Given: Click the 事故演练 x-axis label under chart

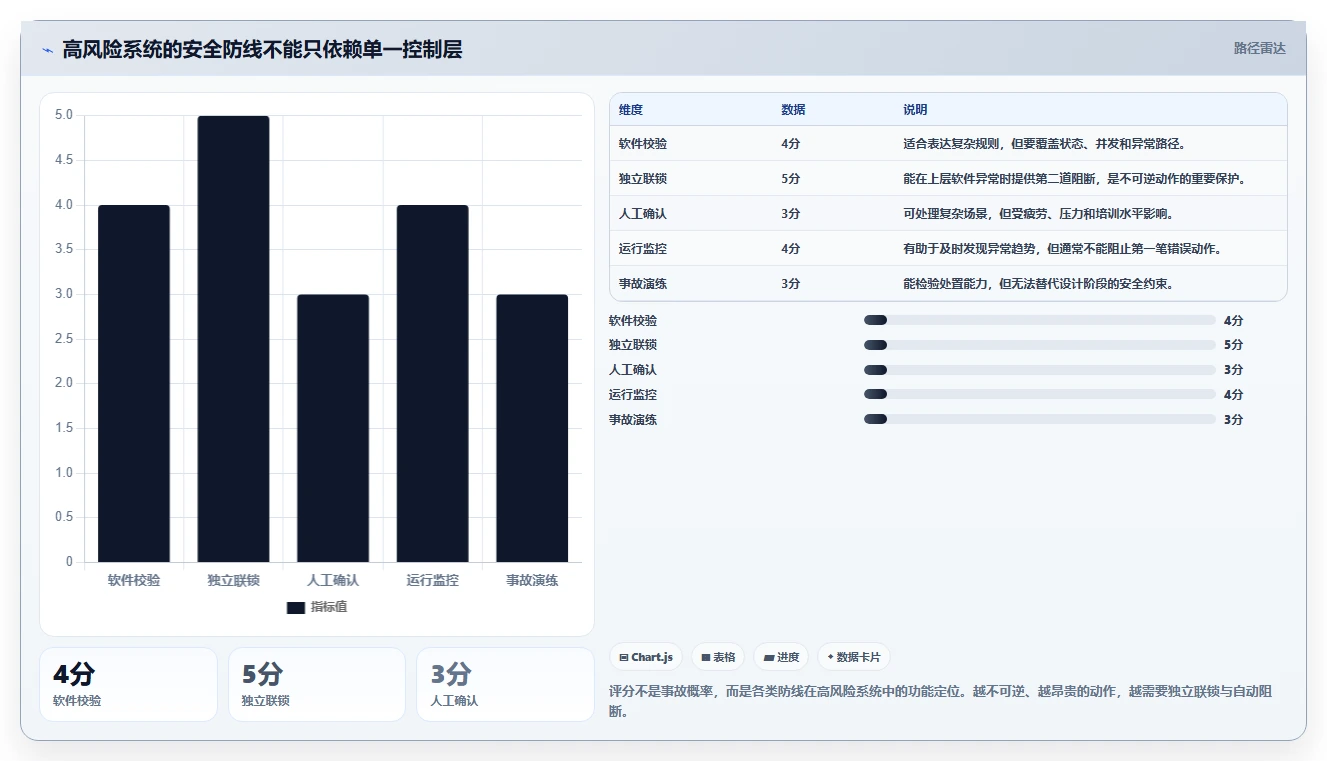Looking at the screenshot, I should click(532, 580).
